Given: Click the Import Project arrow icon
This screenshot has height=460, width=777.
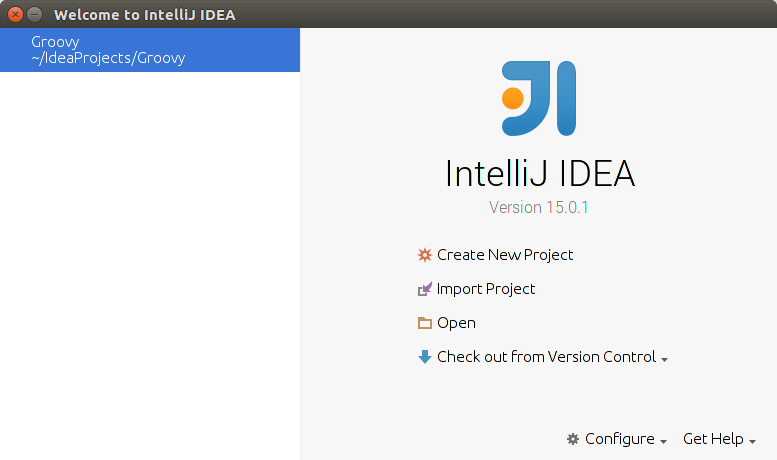Looking at the screenshot, I should point(425,289).
